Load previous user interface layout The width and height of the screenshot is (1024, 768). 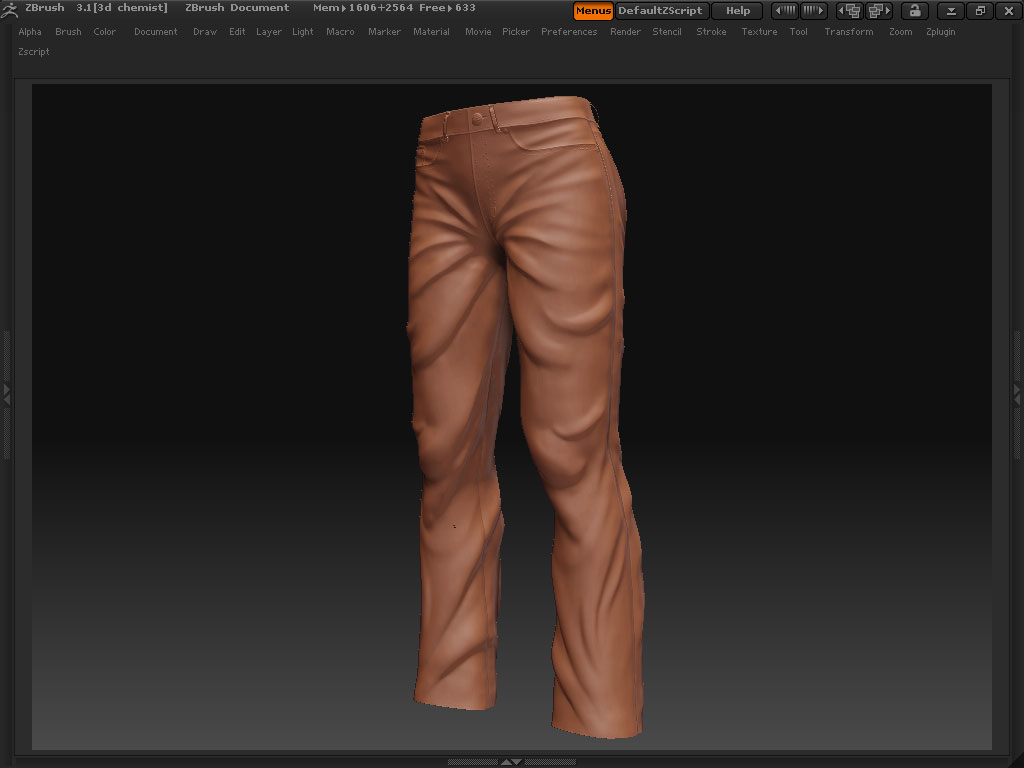(852, 10)
